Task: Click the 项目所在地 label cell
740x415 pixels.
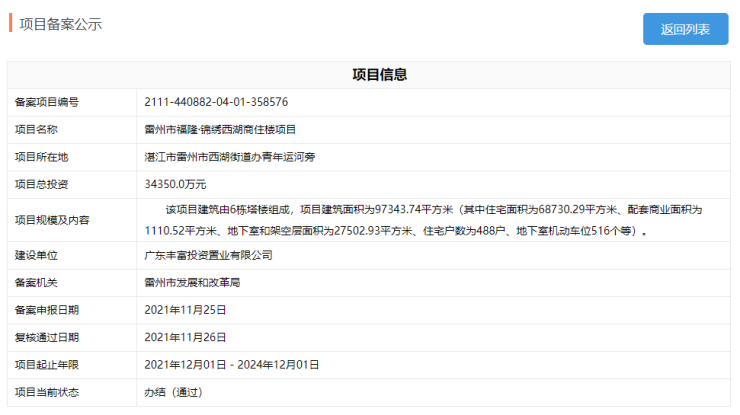Action: [72, 157]
